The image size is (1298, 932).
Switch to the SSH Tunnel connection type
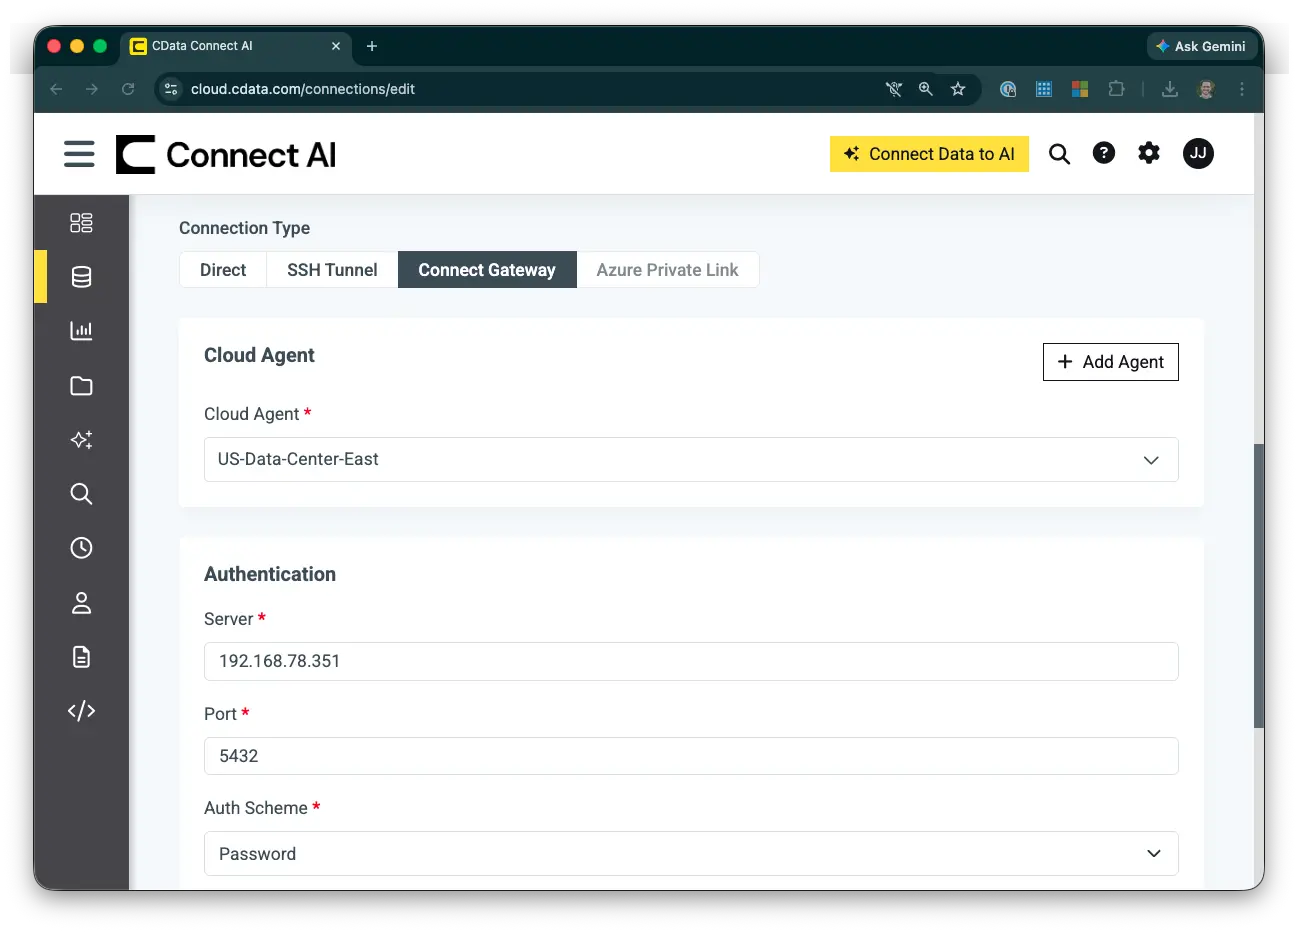[331, 269]
